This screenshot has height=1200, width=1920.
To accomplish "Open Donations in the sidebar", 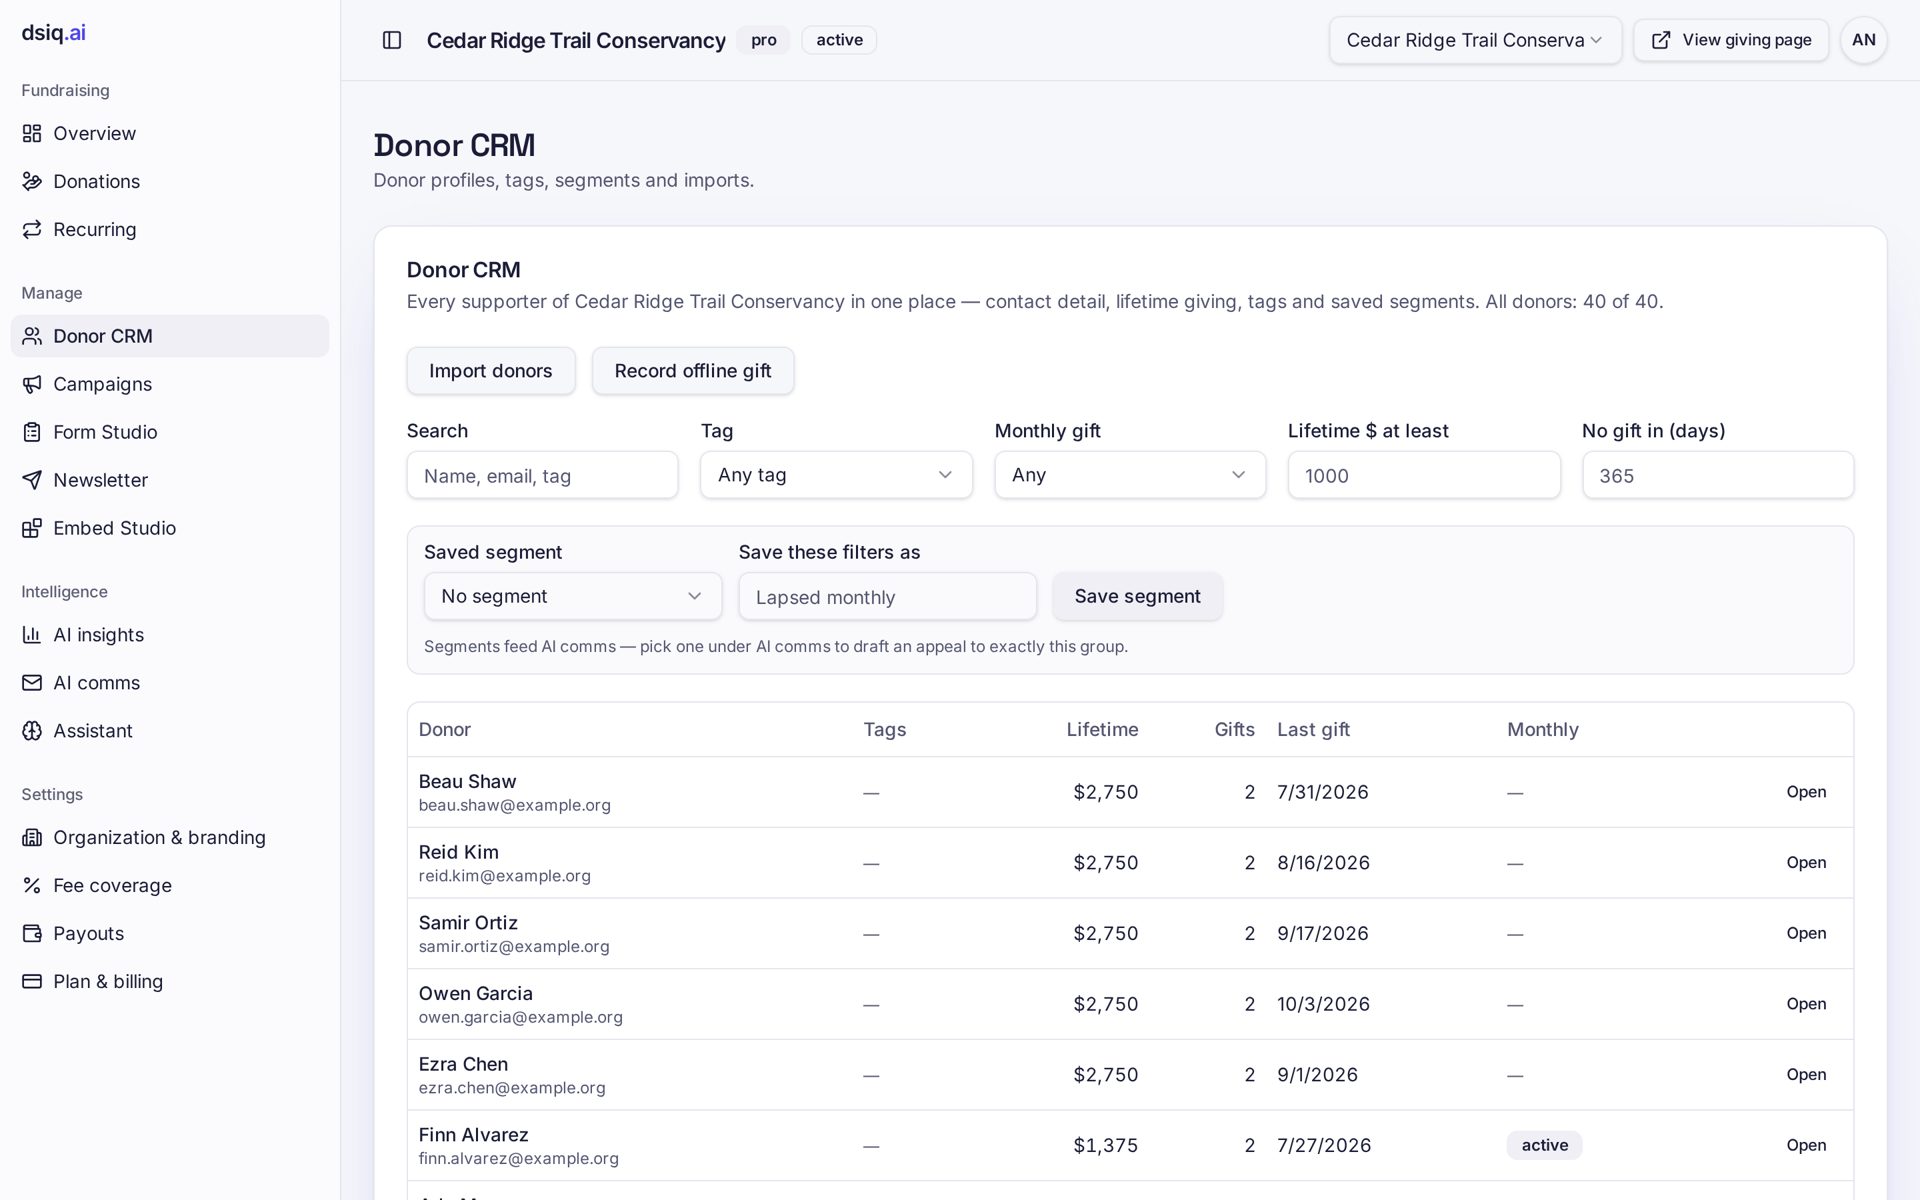I will point(170,181).
